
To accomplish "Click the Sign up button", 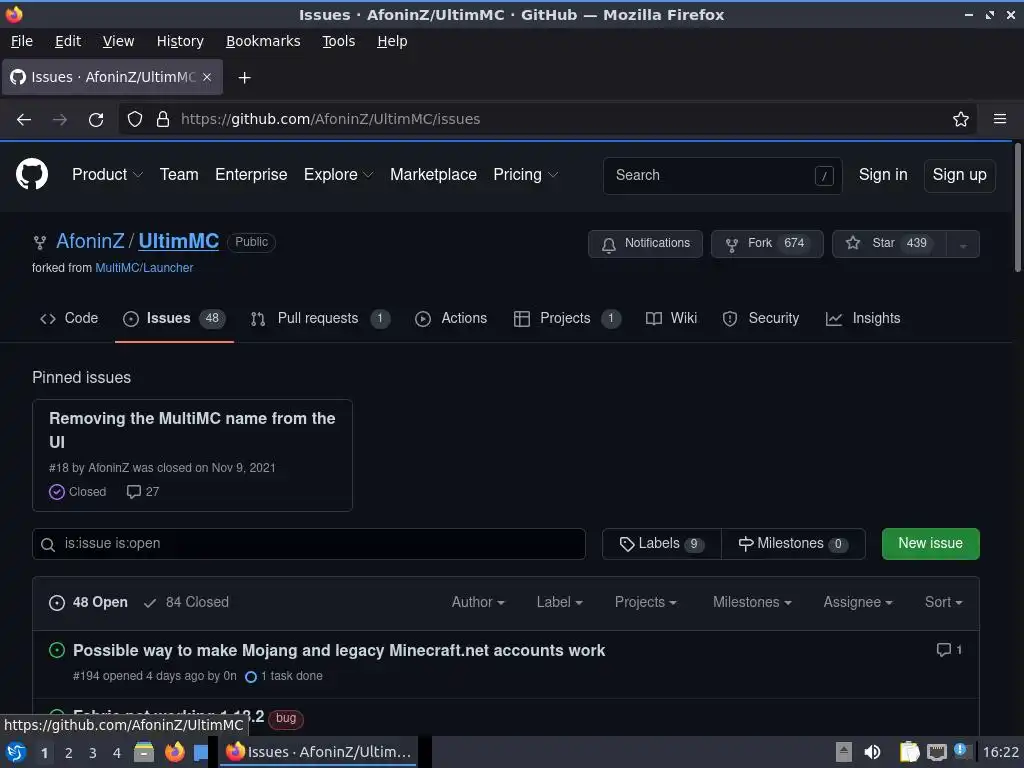I will click(x=959, y=175).
